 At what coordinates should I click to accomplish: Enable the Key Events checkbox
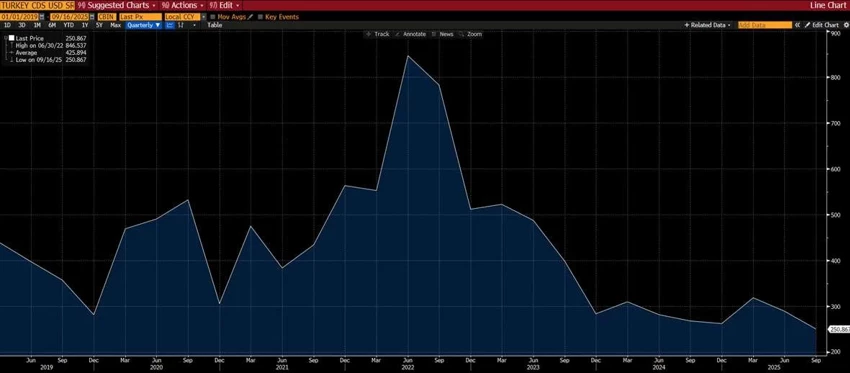261,17
